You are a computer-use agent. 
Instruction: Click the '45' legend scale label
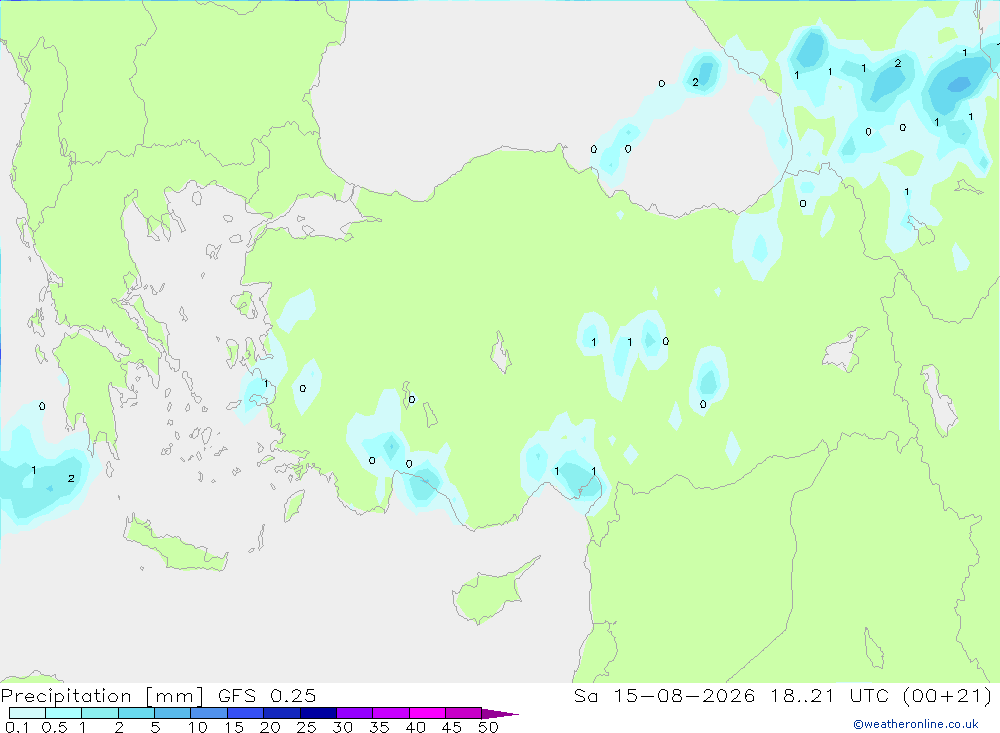[x=452, y=727]
